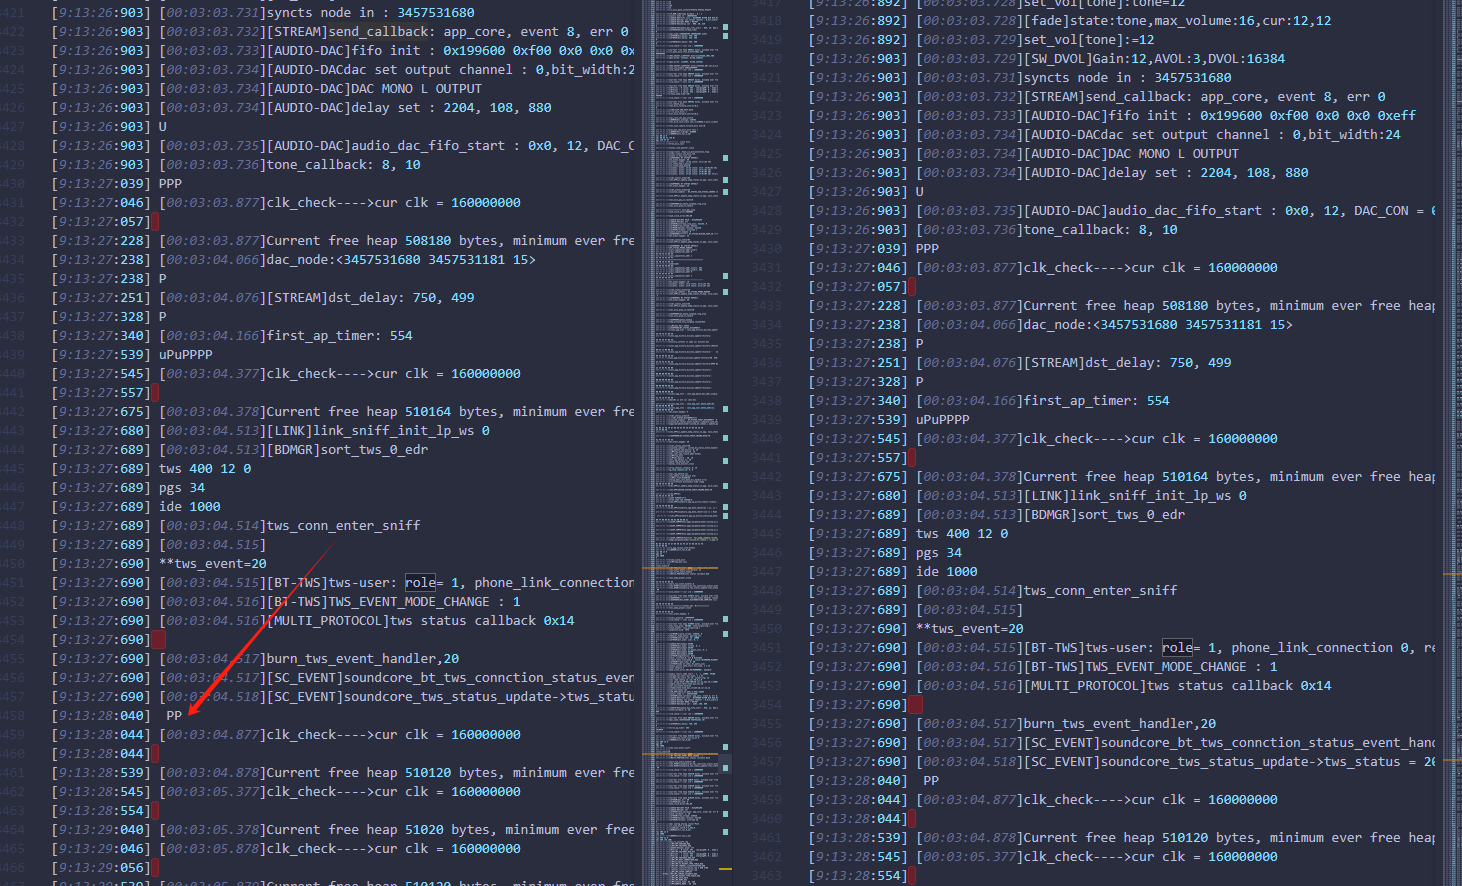Viewport: 1462px width, 886px height.
Task: Click 'tone_callback: 8, 10' line in left pane
Action: pyautogui.click(x=344, y=164)
